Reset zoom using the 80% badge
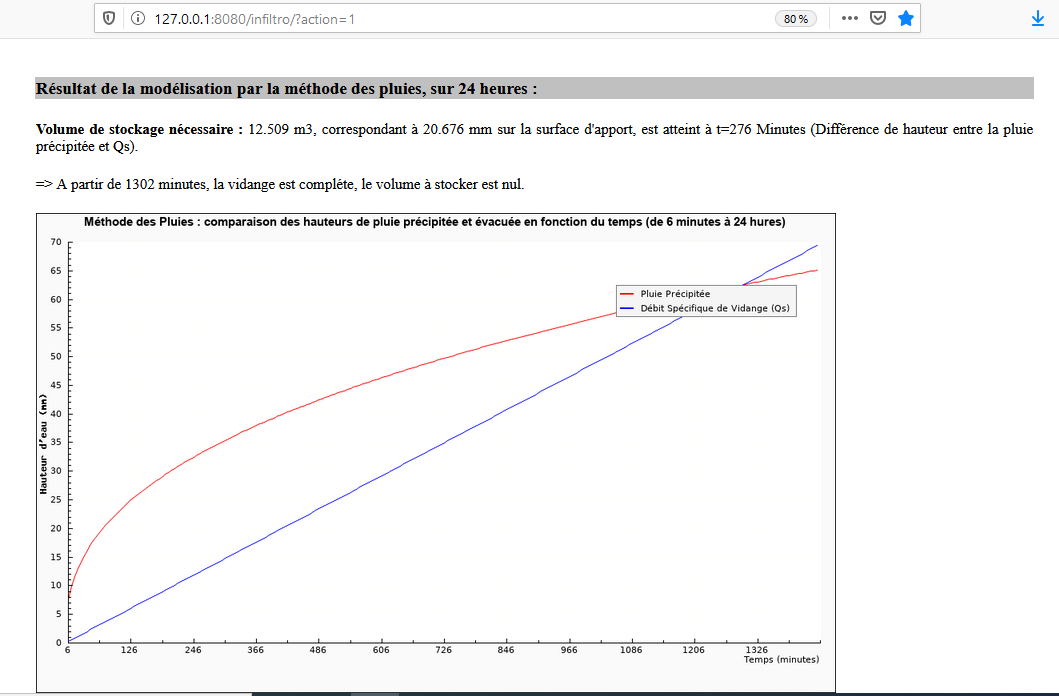This screenshot has height=696, width=1059. click(x=796, y=19)
